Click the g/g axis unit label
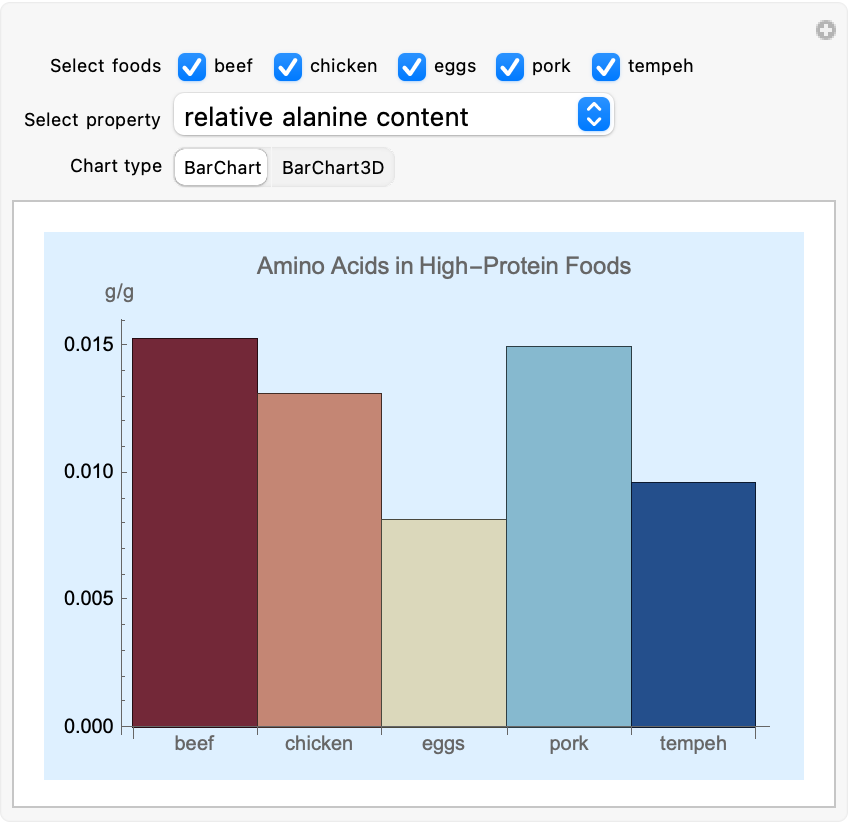Screen dimensions: 848x826 pyautogui.click(x=119, y=293)
